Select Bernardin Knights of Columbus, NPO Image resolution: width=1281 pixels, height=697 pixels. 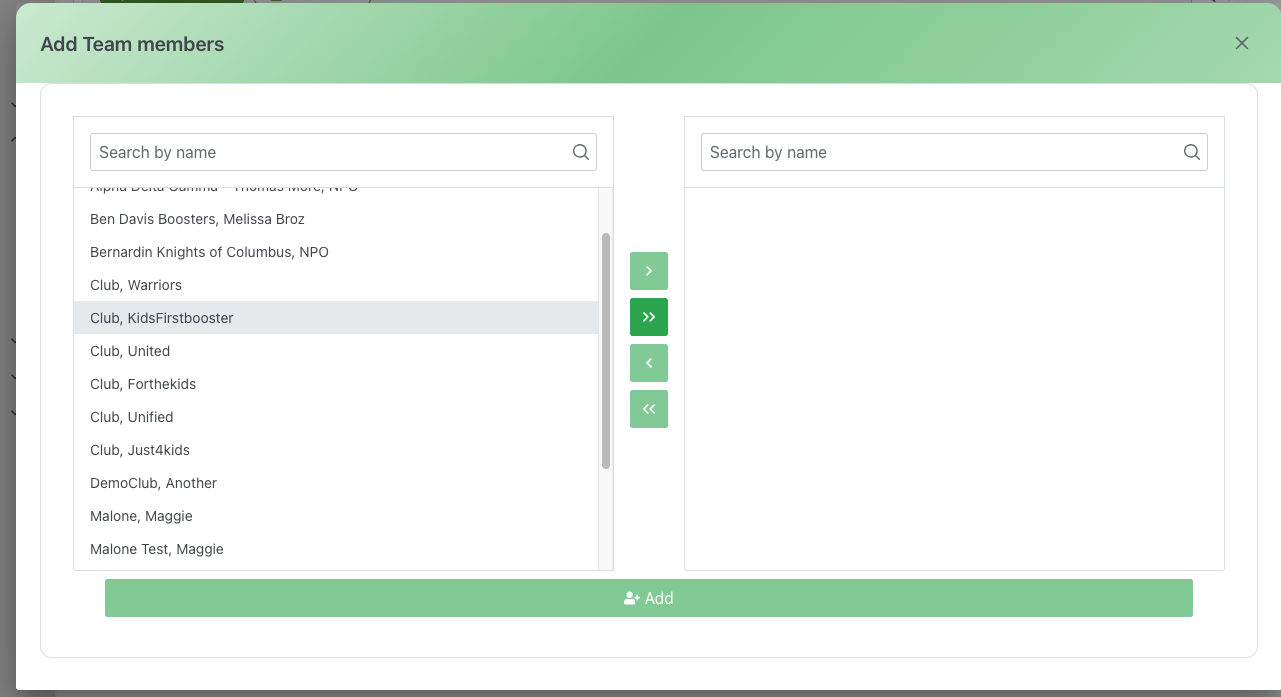coord(209,252)
